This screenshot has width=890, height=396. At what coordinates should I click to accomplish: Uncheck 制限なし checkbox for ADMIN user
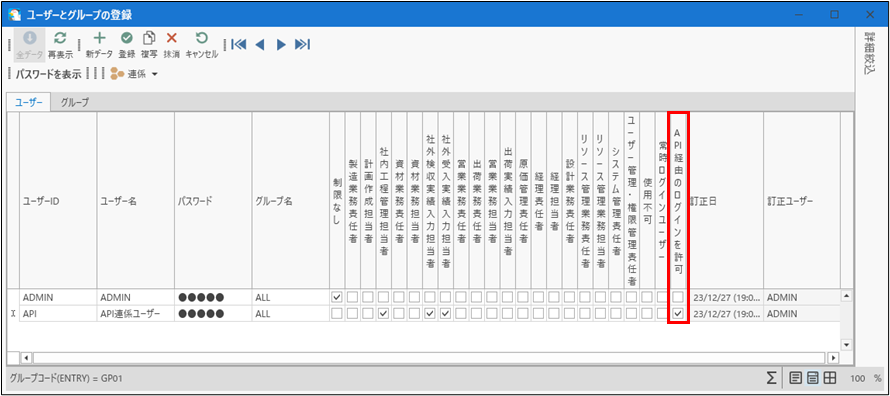pyautogui.click(x=337, y=297)
